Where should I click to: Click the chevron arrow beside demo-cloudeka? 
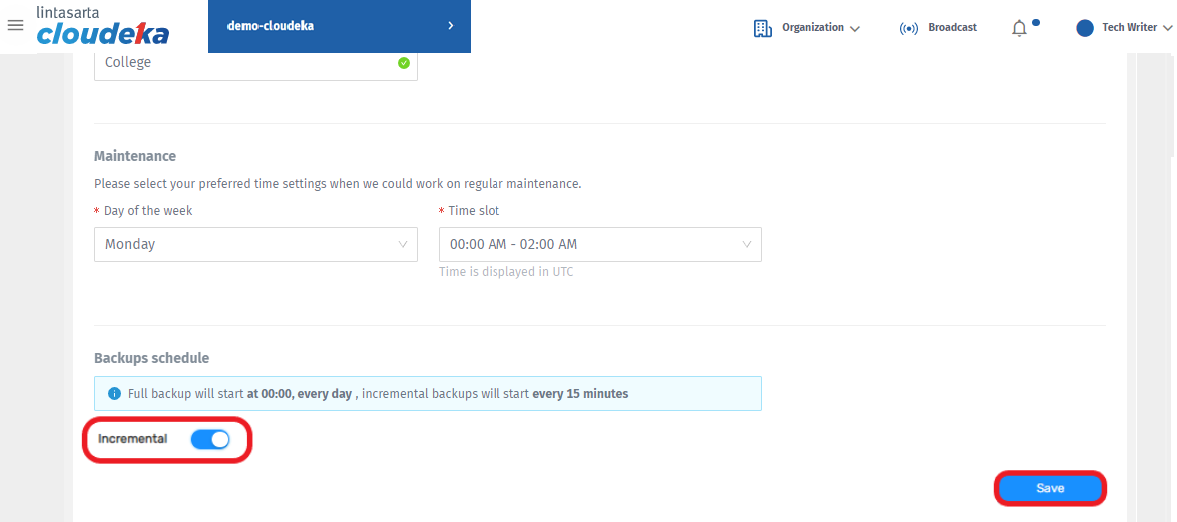(451, 26)
